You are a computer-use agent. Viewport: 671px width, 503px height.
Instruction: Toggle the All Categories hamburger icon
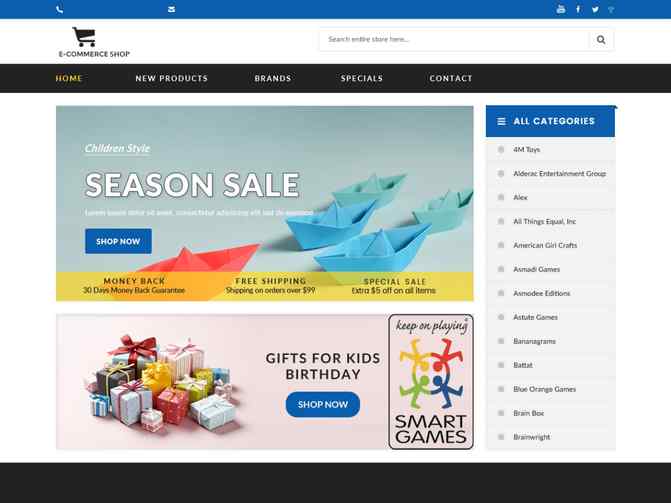pyautogui.click(x=501, y=122)
